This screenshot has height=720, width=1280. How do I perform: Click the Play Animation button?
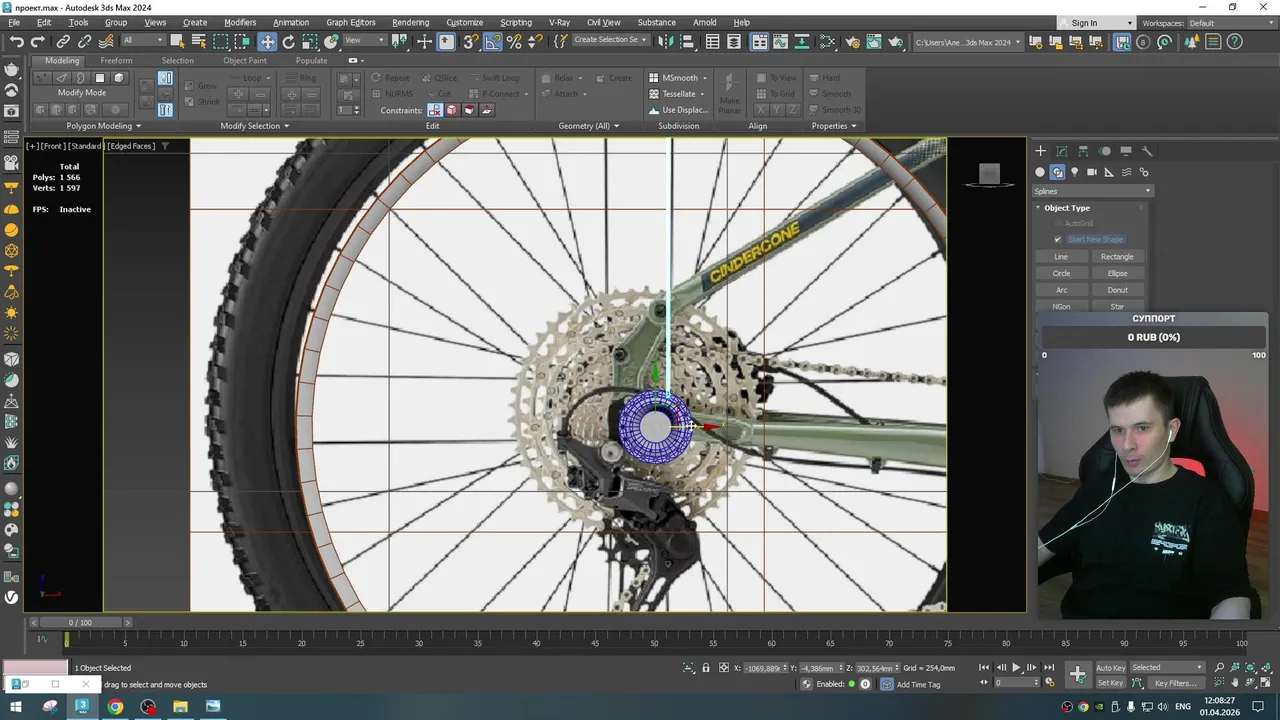pyautogui.click(x=1017, y=668)
